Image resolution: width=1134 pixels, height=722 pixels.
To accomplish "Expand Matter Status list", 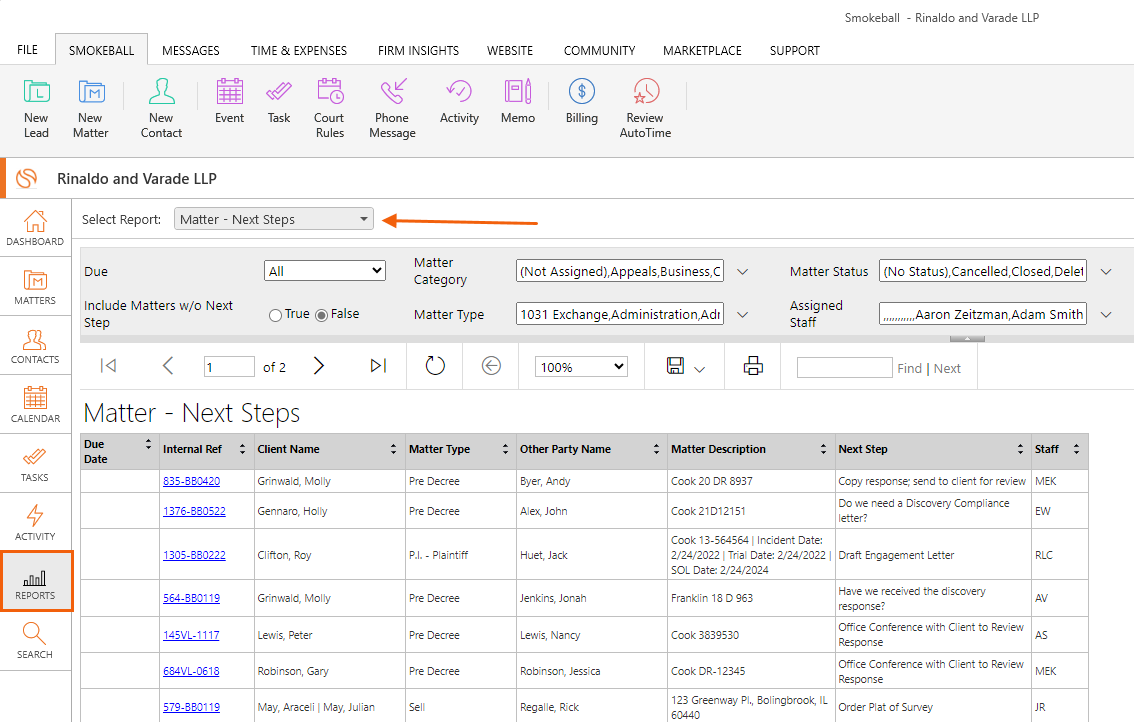I will click(x=1106, y=272).
